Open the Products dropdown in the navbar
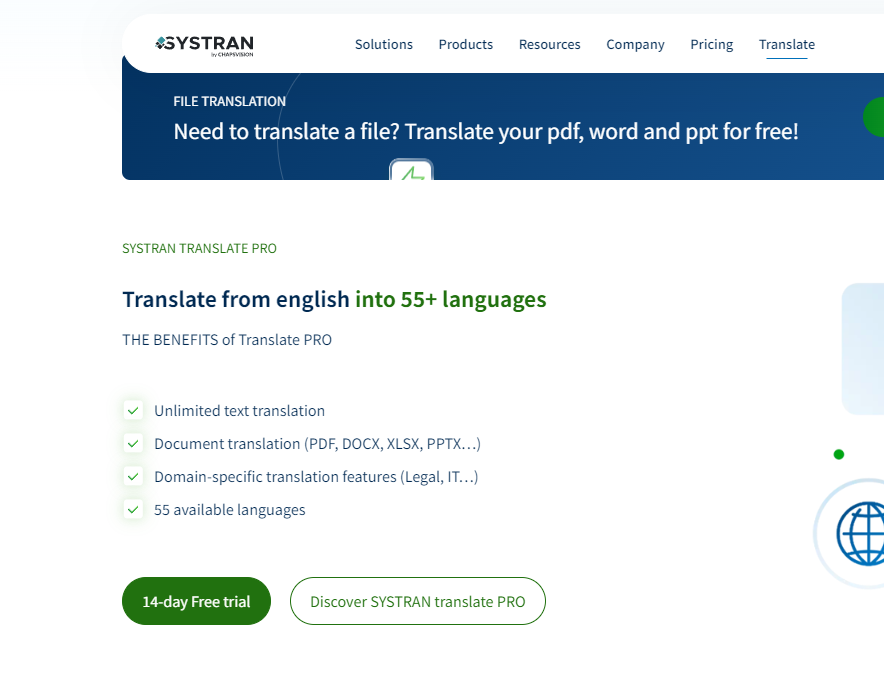The image size is (884, 683). 466,44
